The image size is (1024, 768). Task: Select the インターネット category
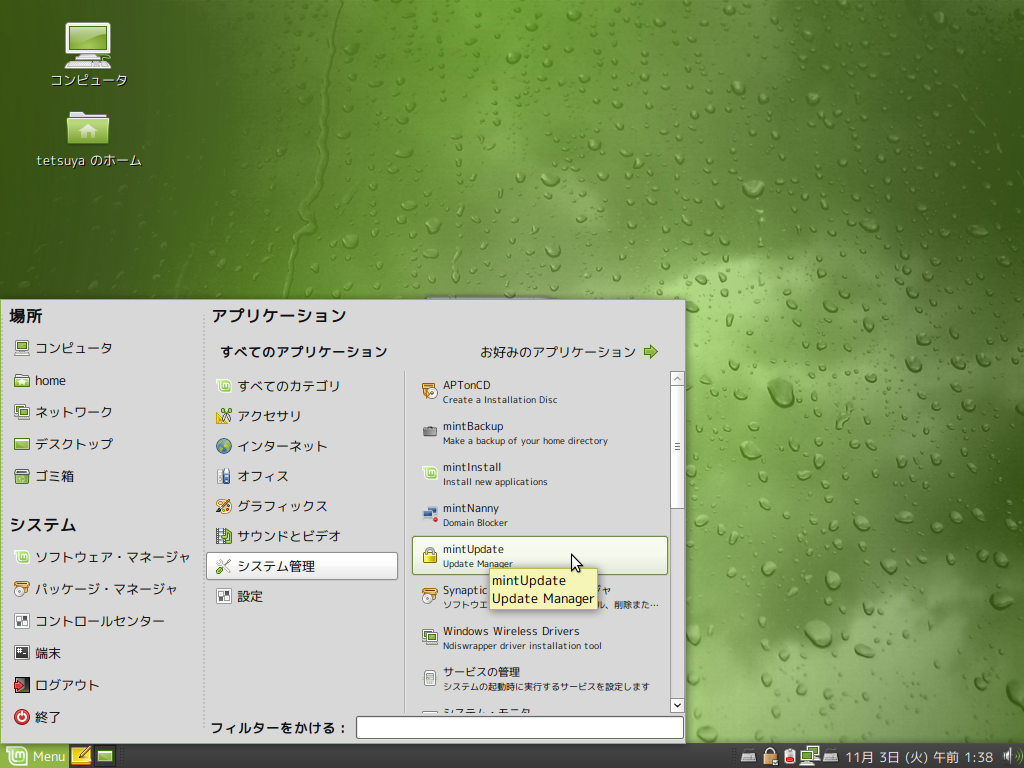[x=302, y=446]
